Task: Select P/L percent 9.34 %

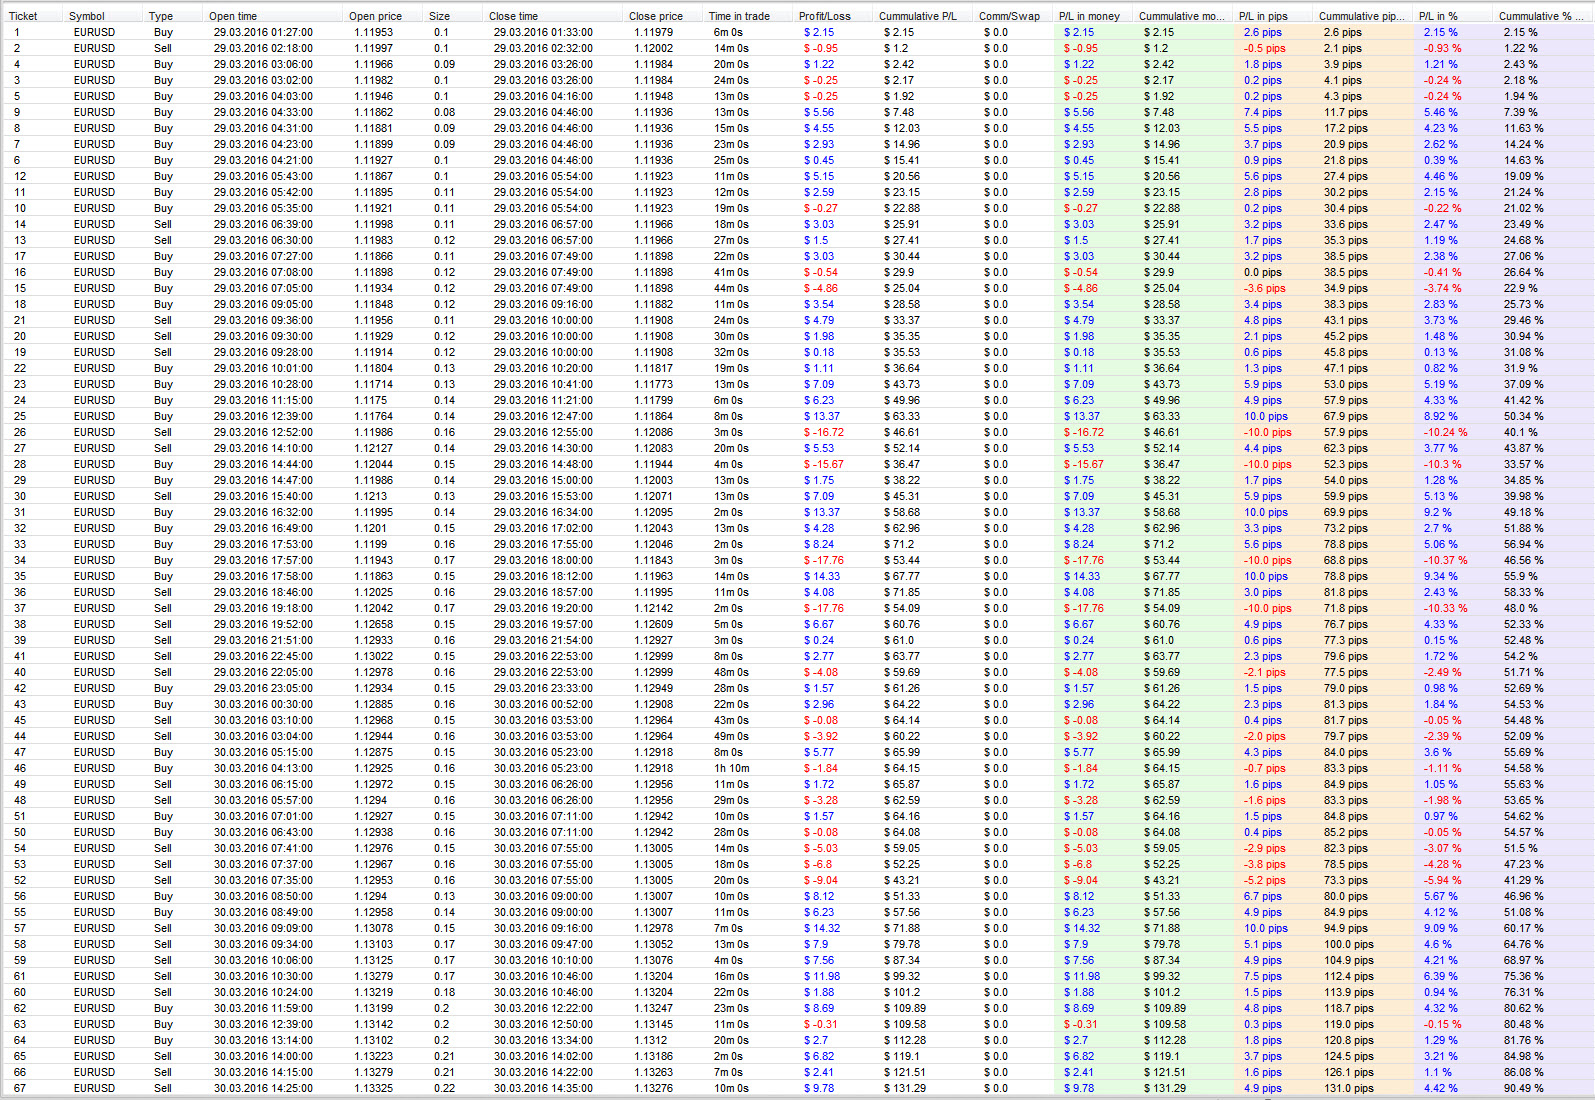Action: (x=1441, y=576)
